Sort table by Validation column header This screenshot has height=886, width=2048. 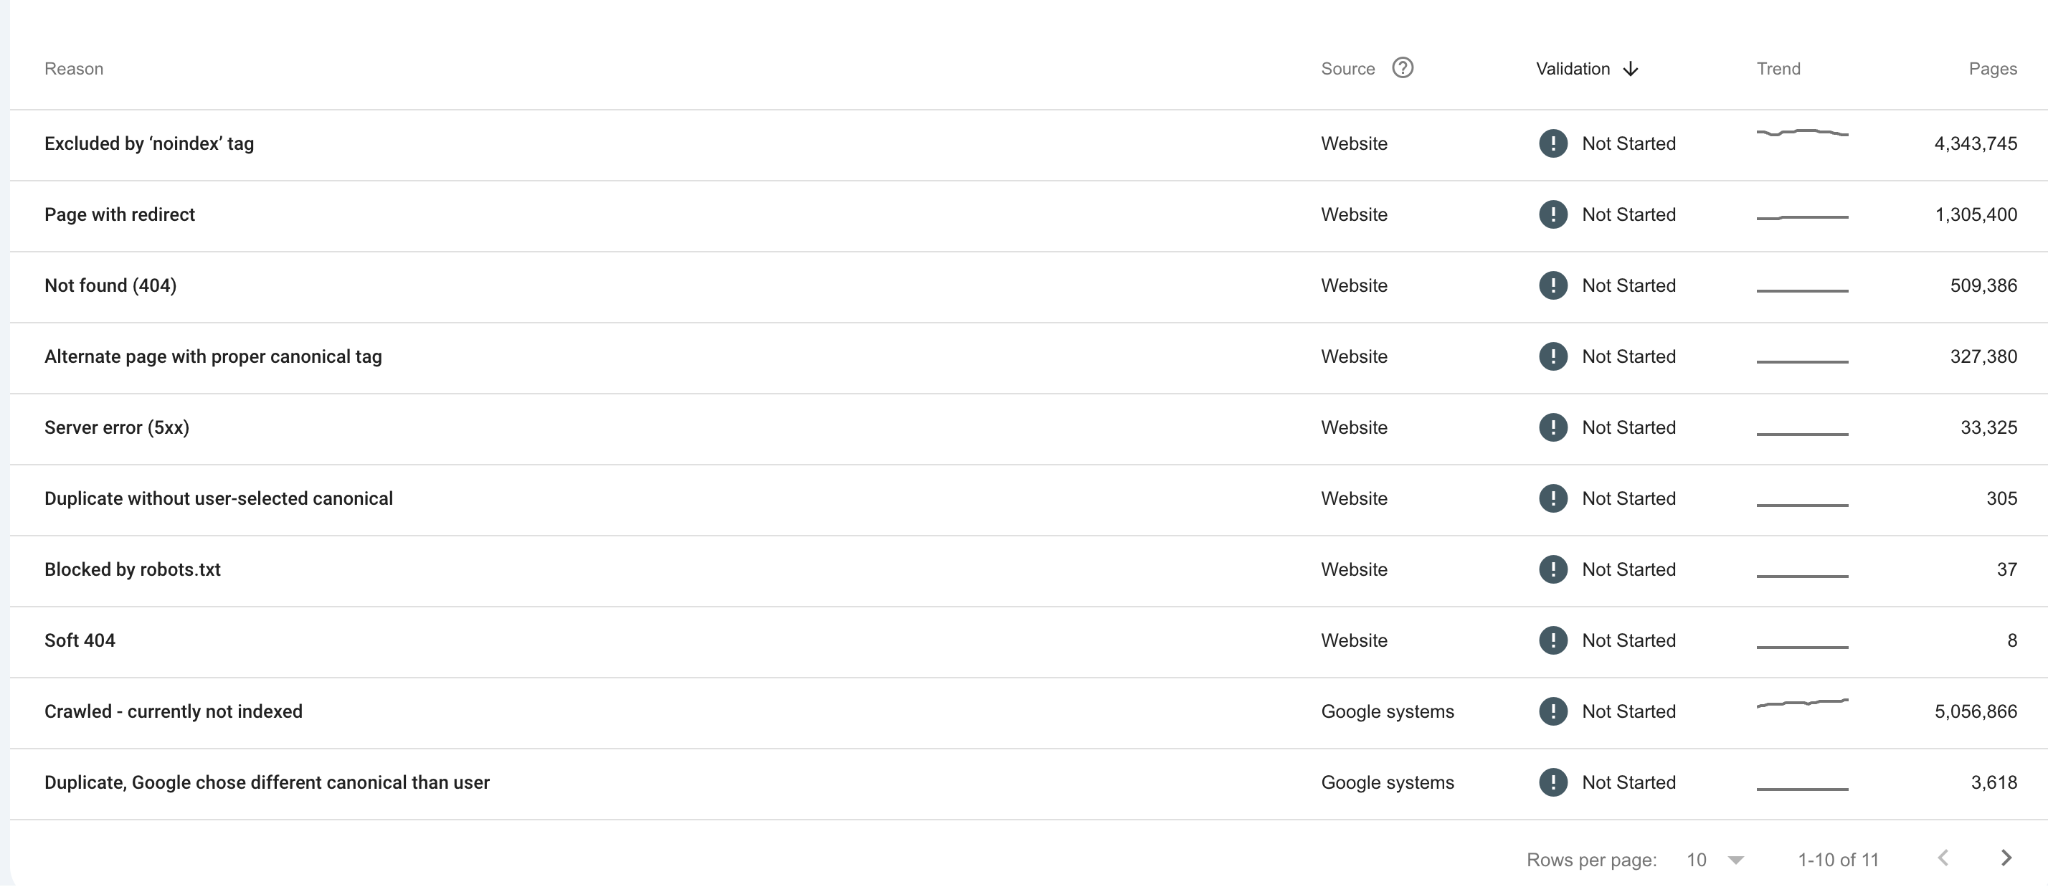1573,69
